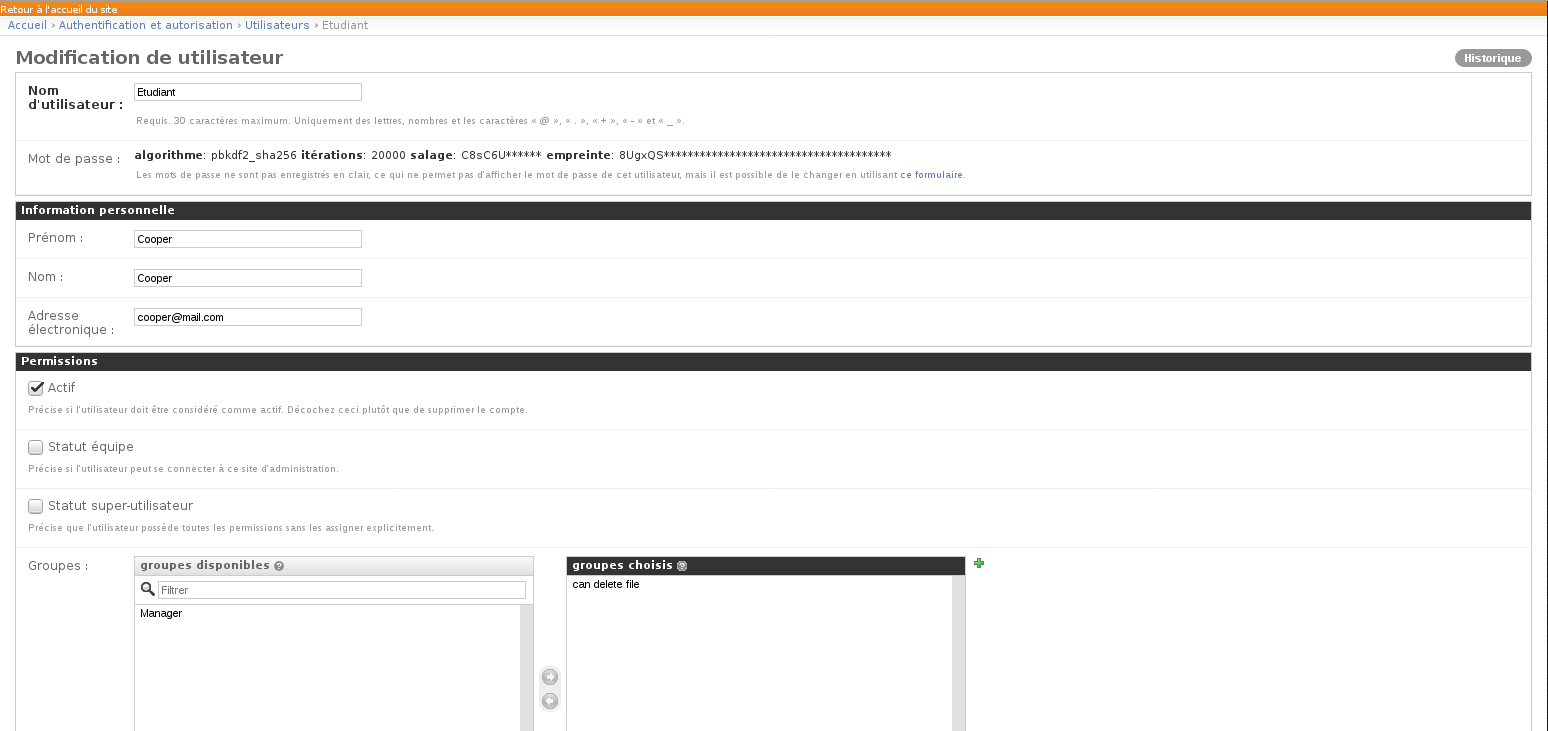1548x731 pixels.
Task: Select Manager in available groups list
Action: [161, 613]
